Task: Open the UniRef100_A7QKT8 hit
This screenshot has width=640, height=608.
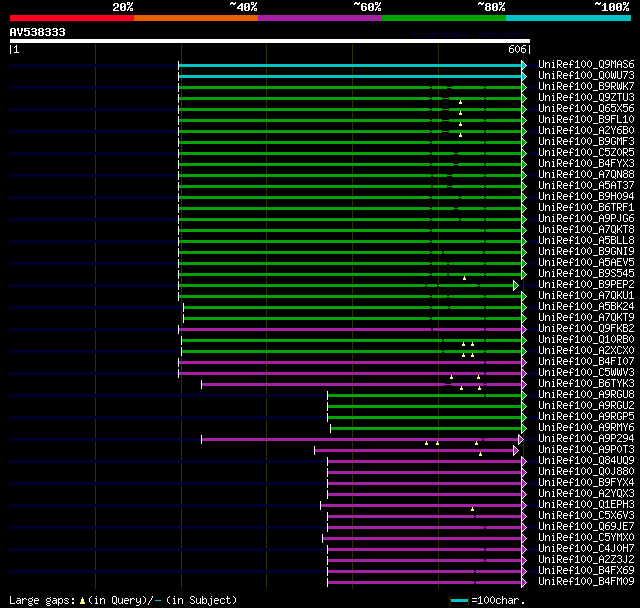Action: coord(586,230)
